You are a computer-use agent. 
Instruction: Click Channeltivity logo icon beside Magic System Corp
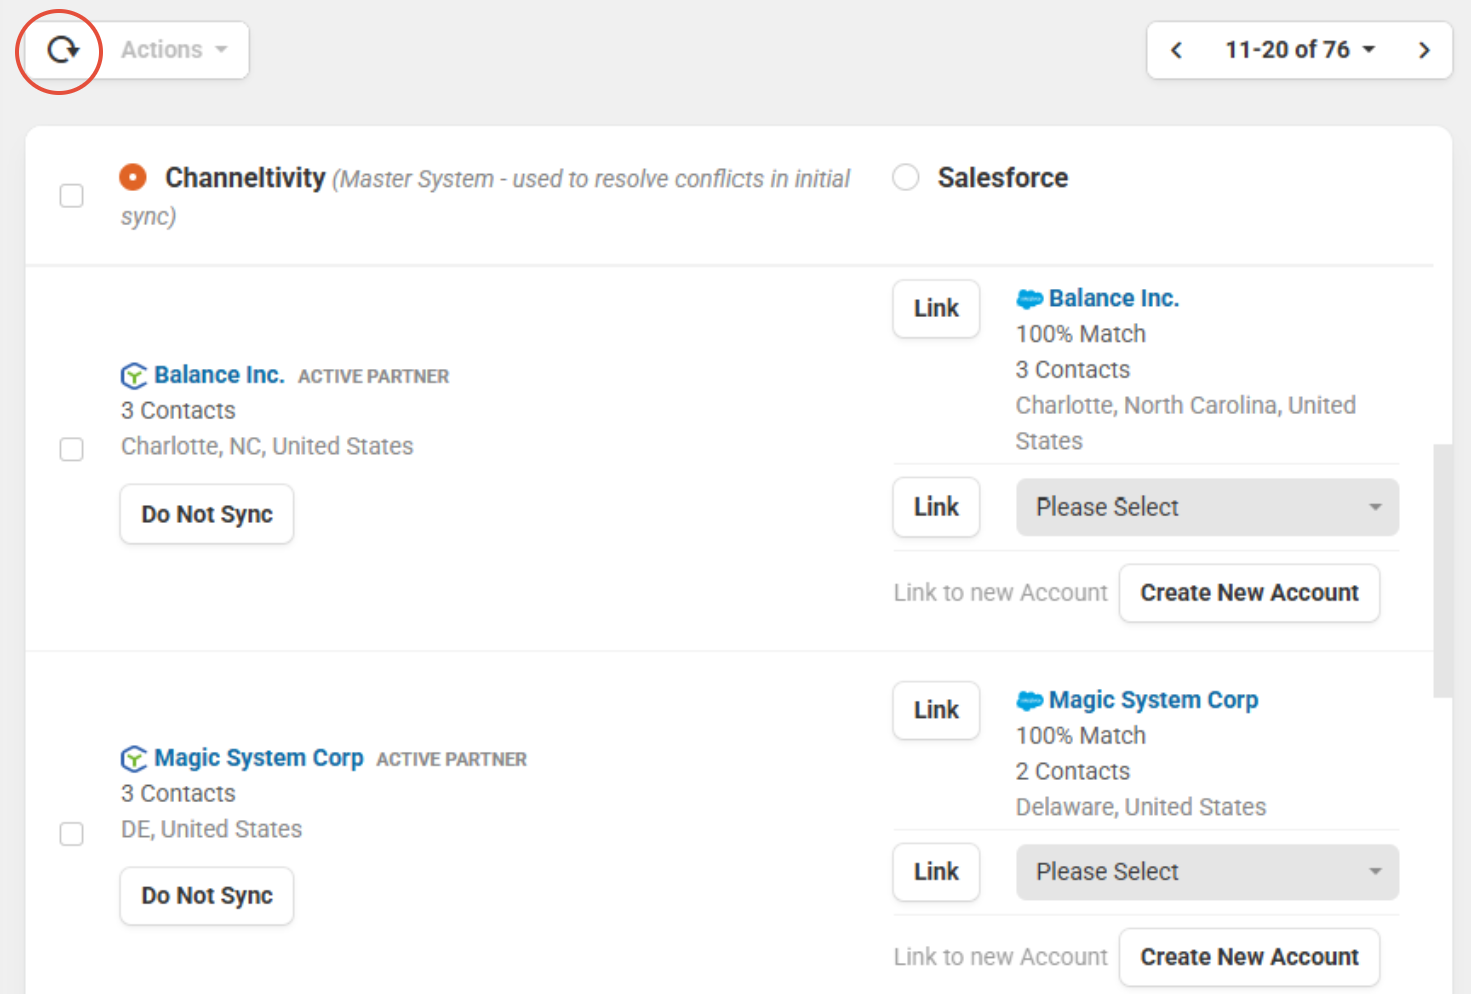point(134,759)
